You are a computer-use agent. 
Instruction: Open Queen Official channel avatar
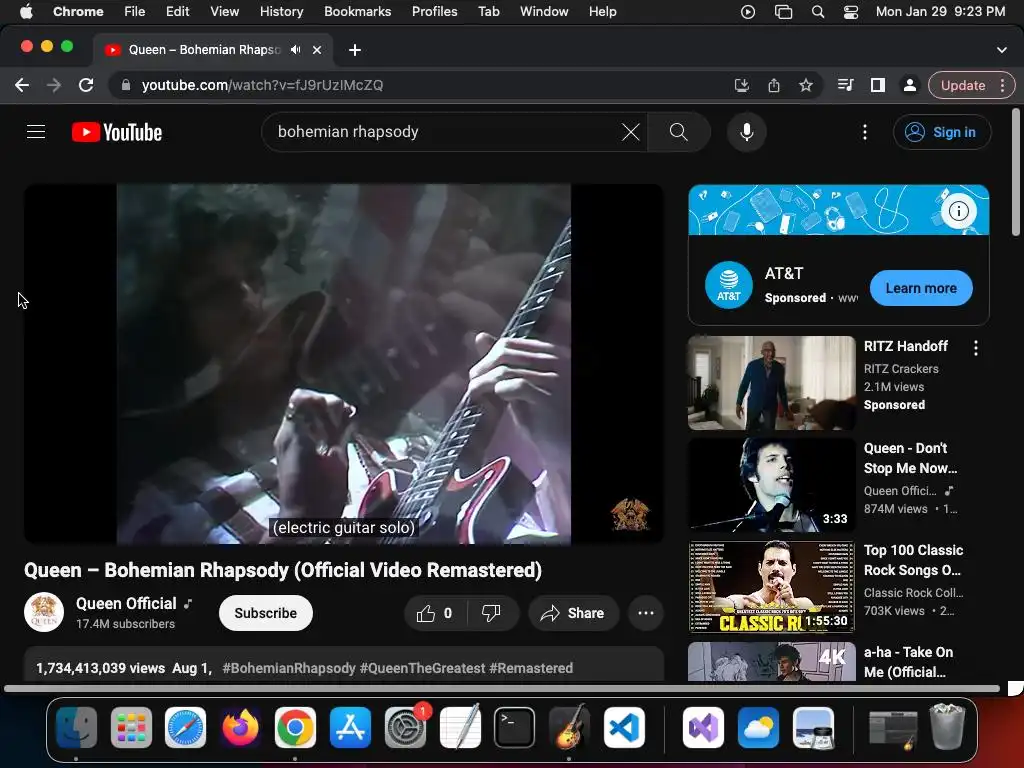(44, 612)
